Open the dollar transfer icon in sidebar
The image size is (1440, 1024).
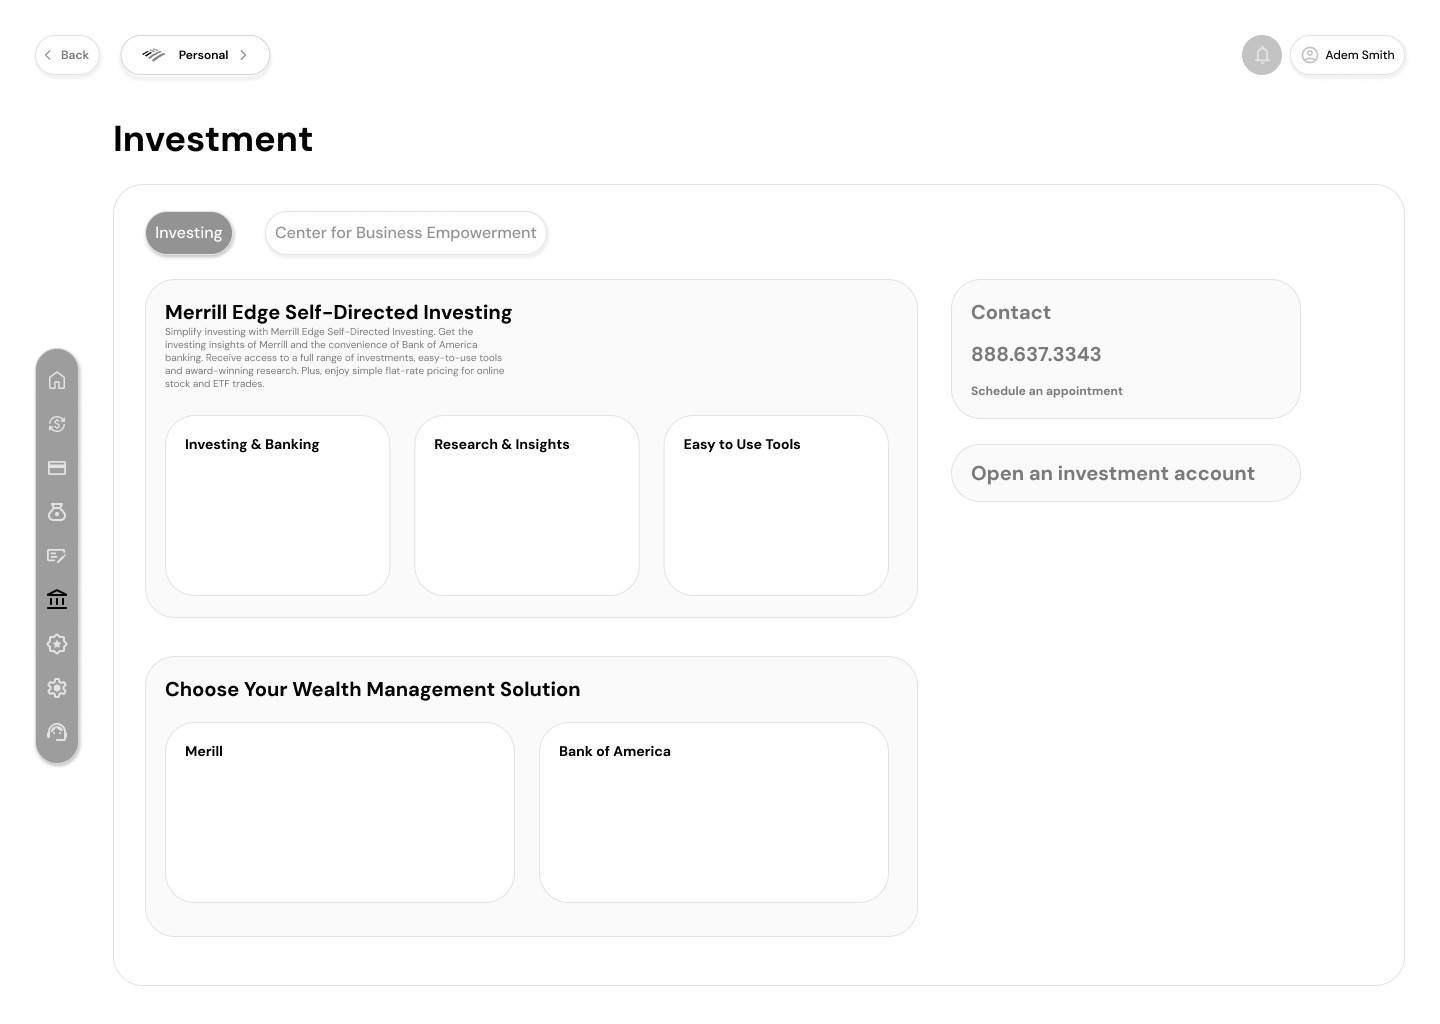(x=57, y=424)
